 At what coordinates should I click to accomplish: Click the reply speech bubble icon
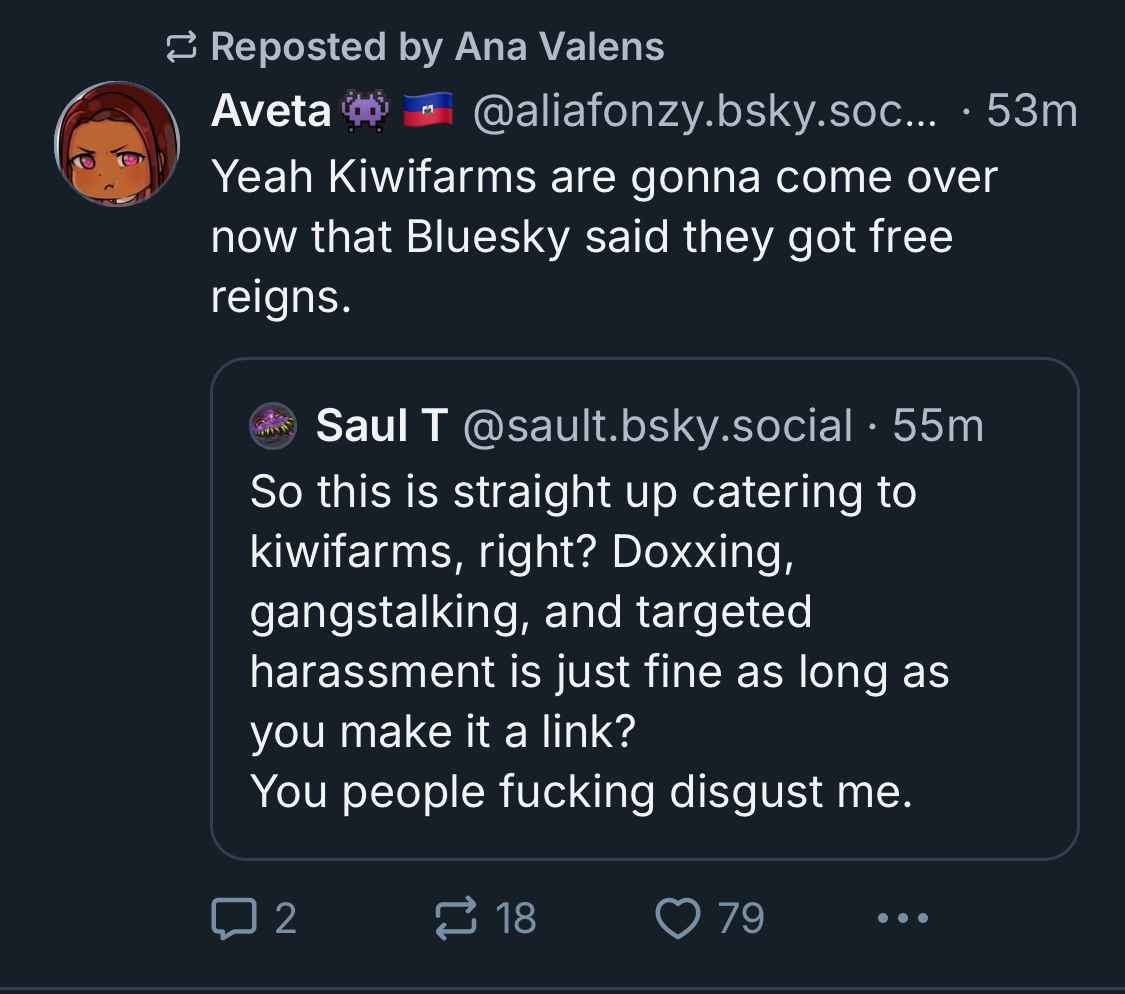[x=231, y=918]
